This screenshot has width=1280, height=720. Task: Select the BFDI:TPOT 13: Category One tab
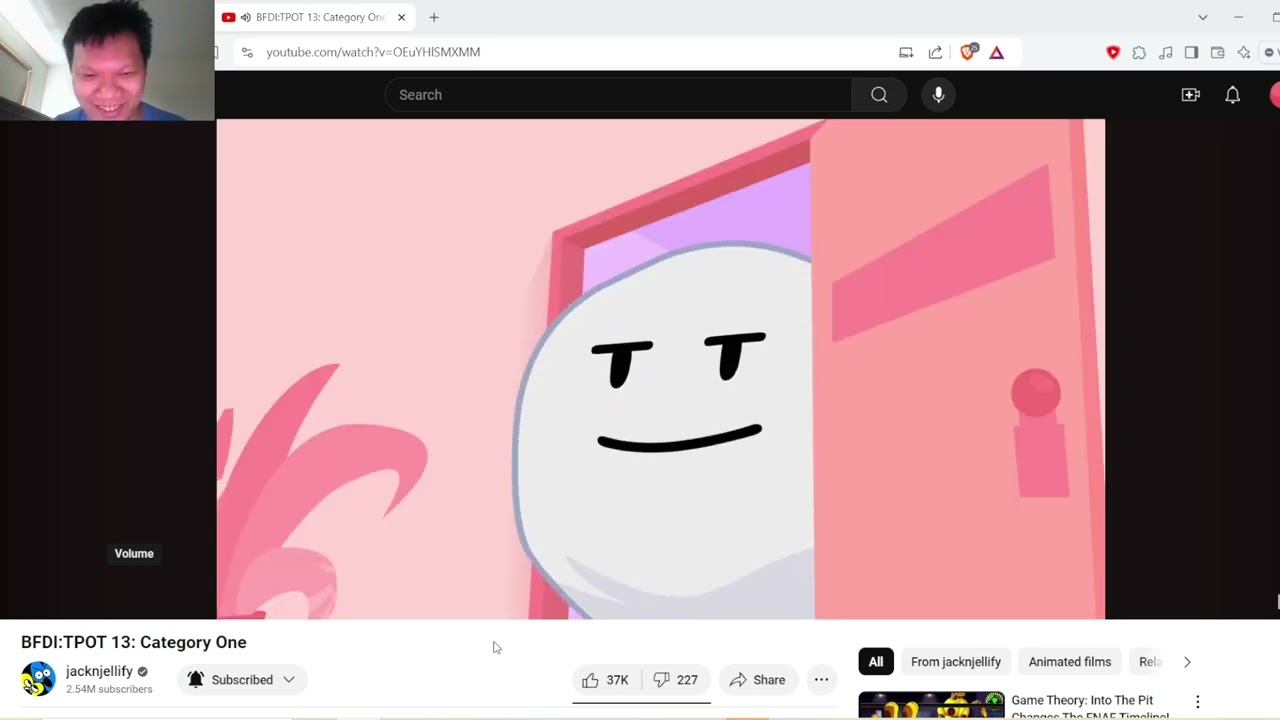pyautogui.click(x=314, y=17)
